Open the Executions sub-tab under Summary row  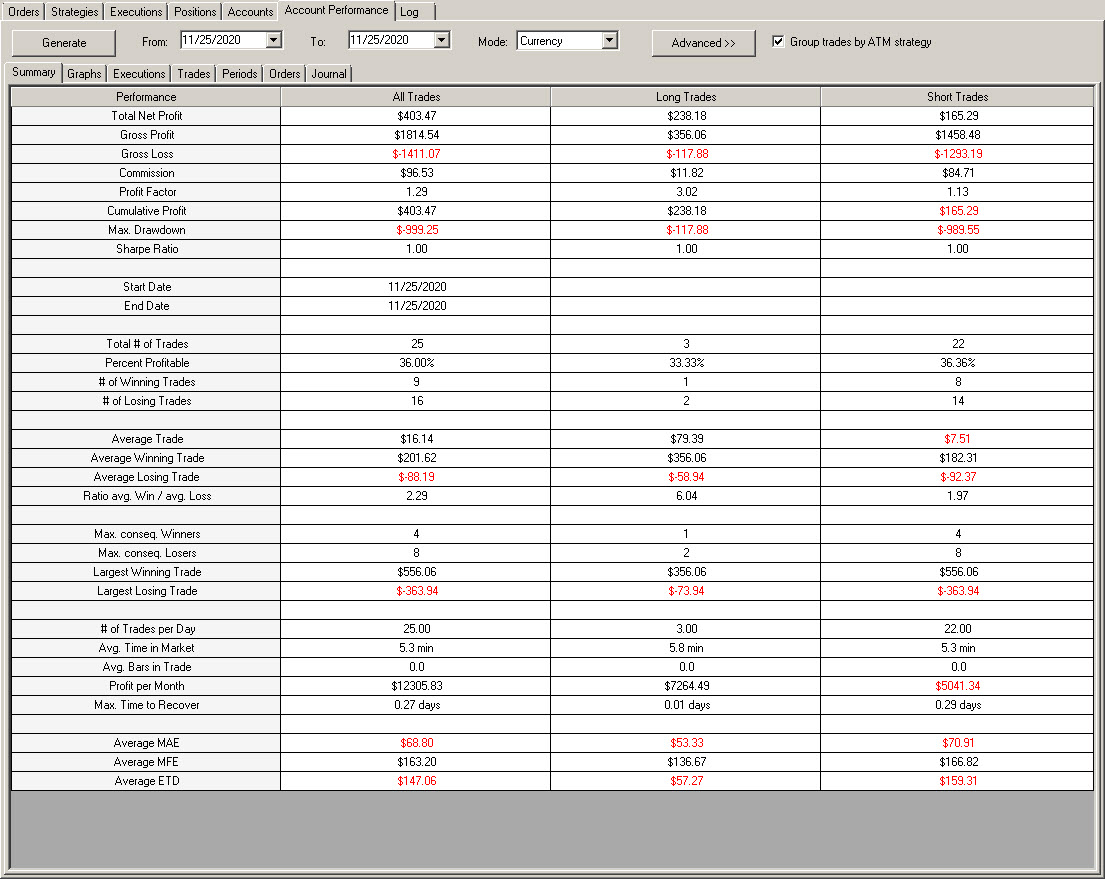139,74
